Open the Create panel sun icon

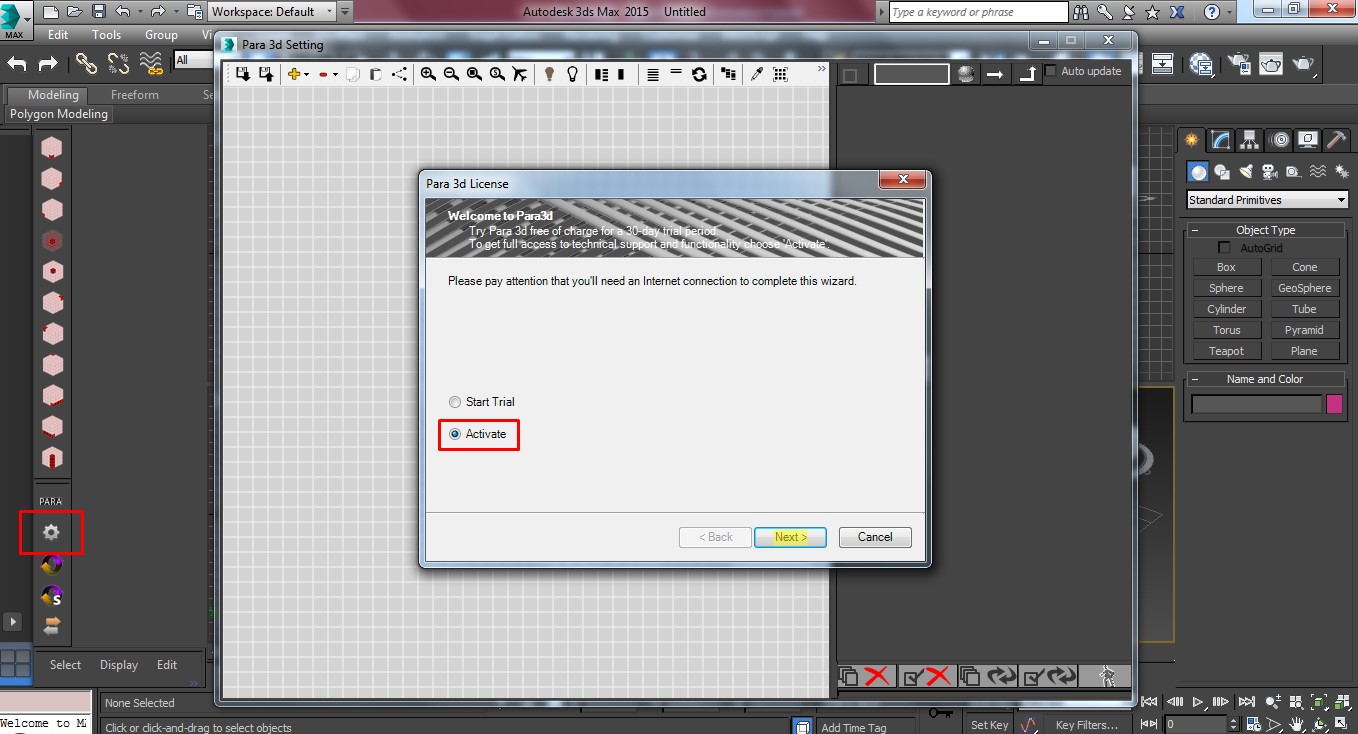pos(1191,140)
